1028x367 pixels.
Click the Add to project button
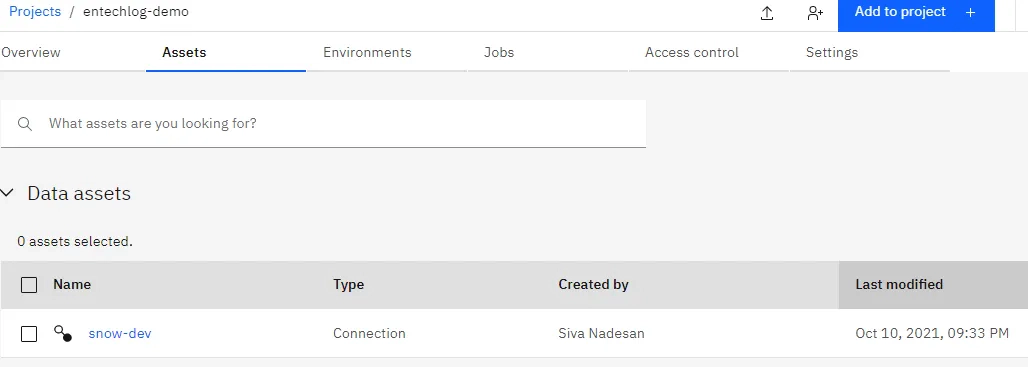pos(916,14)
